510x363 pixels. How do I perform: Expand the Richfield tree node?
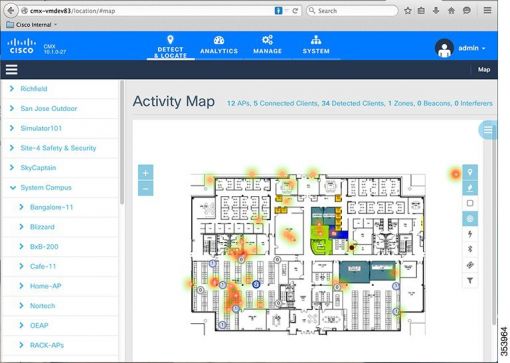(x=12, y=89)
